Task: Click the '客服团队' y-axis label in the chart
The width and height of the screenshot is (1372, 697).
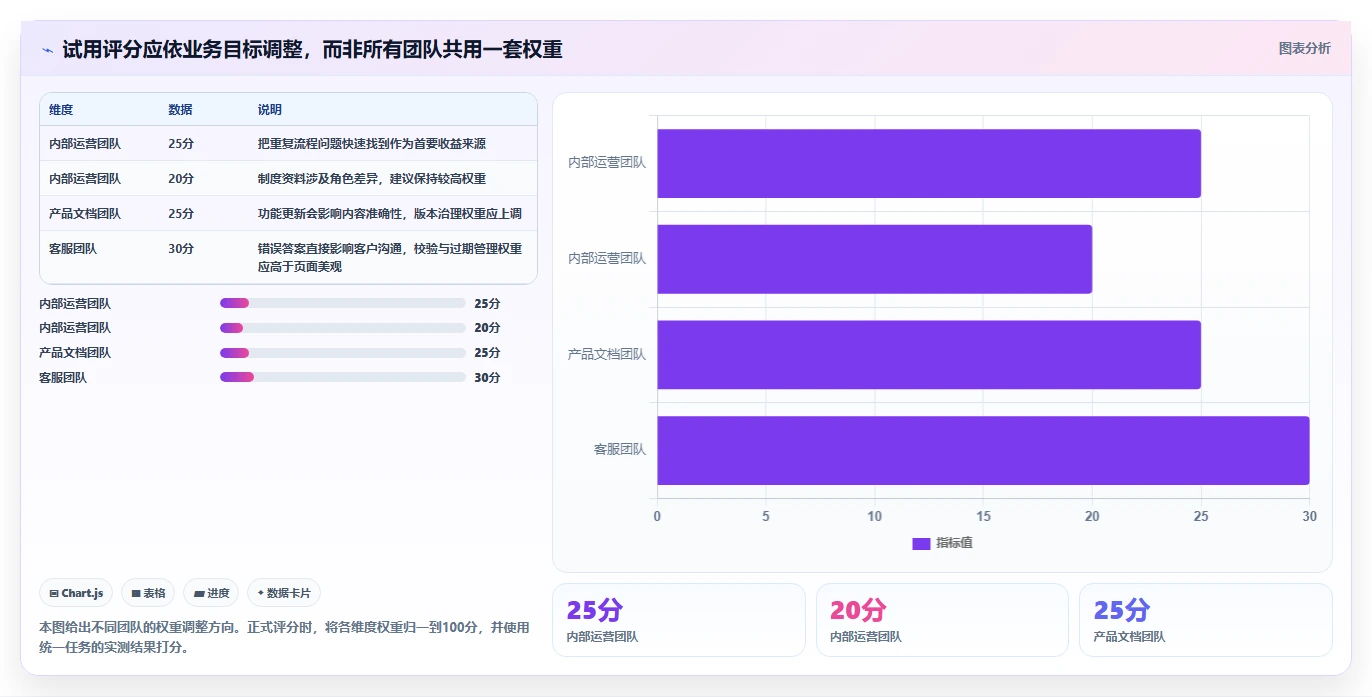Action: click(620, 450)
